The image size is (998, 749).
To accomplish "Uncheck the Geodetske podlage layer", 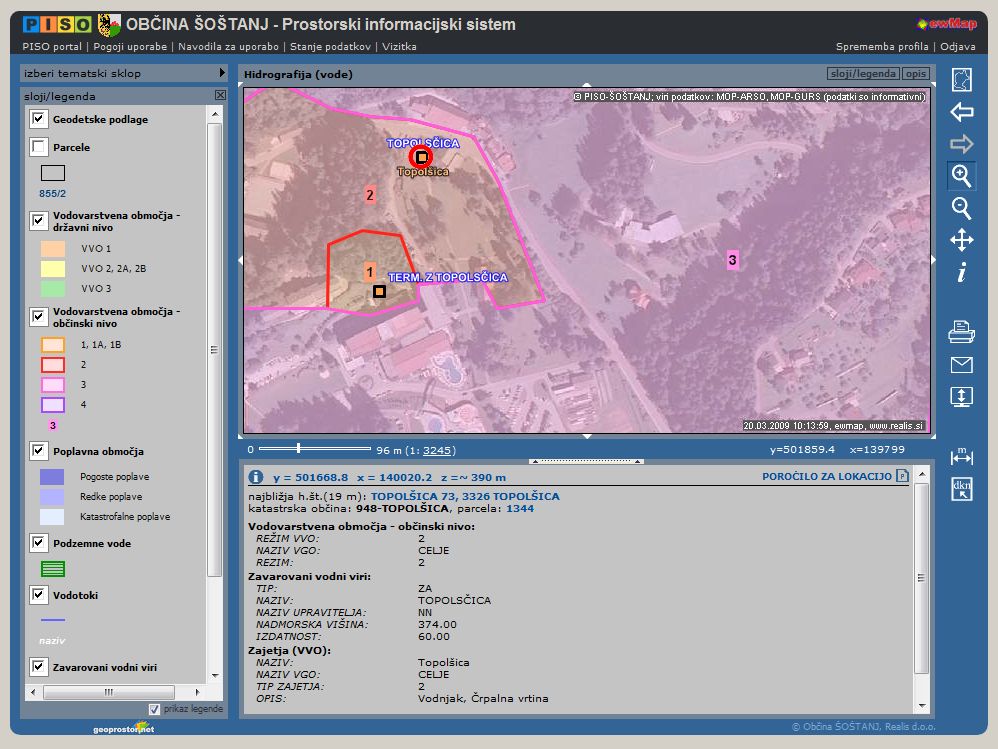I will pyautogui.click(x=39, y=119).
